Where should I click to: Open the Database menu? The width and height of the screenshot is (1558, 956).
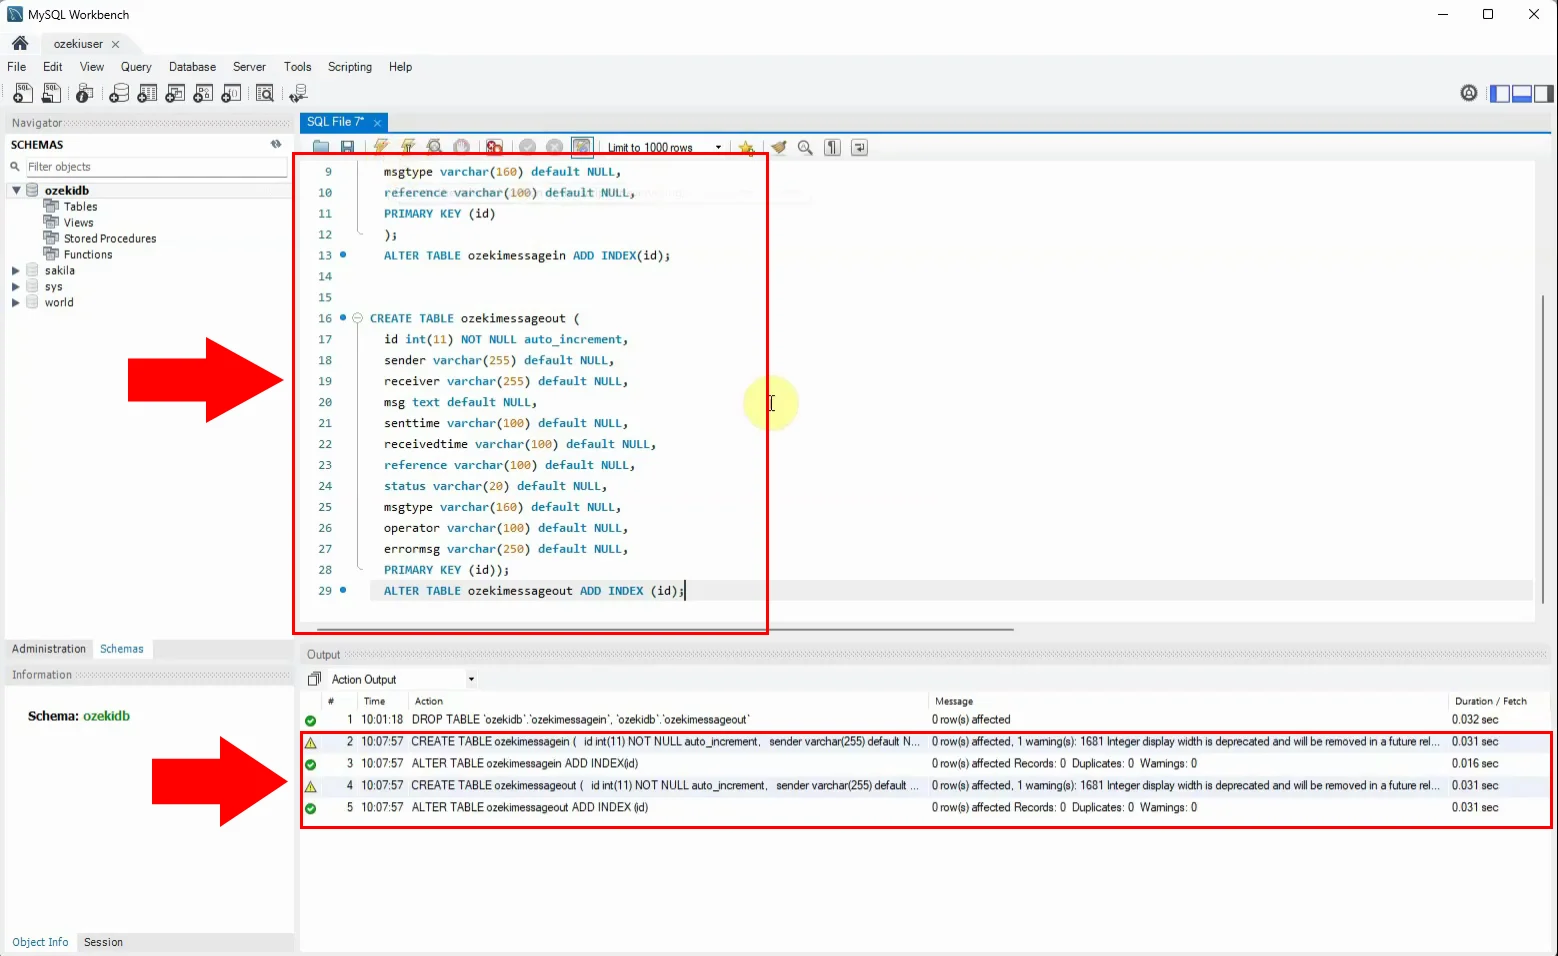[193, 67]
